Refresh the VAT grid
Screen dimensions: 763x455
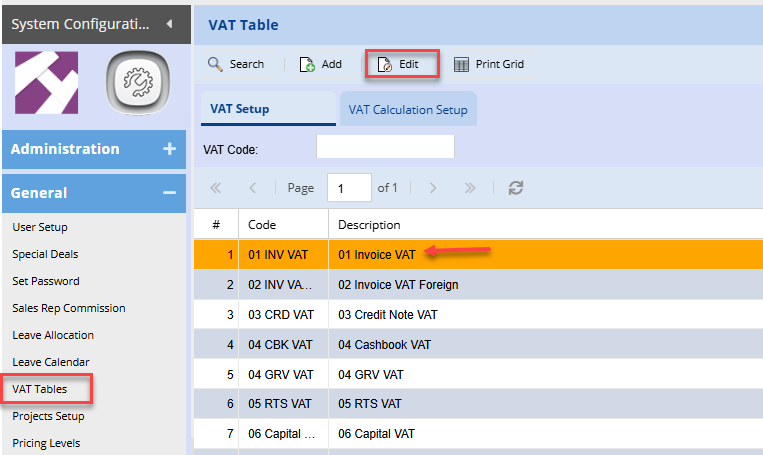[516, 188]
